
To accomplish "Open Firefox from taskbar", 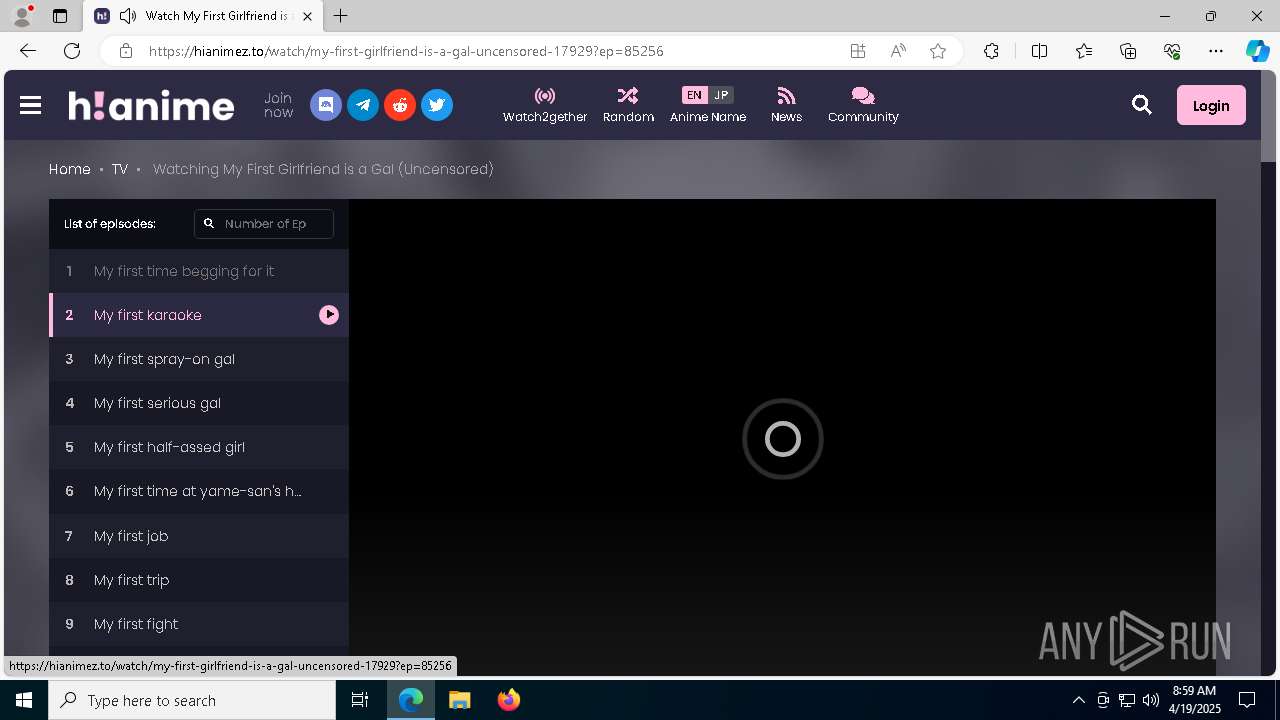I will click(509, 700).
